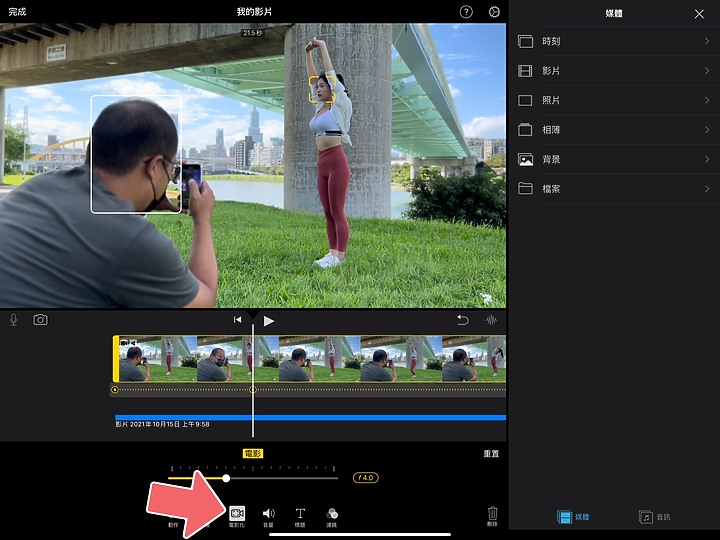Click the 檔案 folder icon

[525, 188]
